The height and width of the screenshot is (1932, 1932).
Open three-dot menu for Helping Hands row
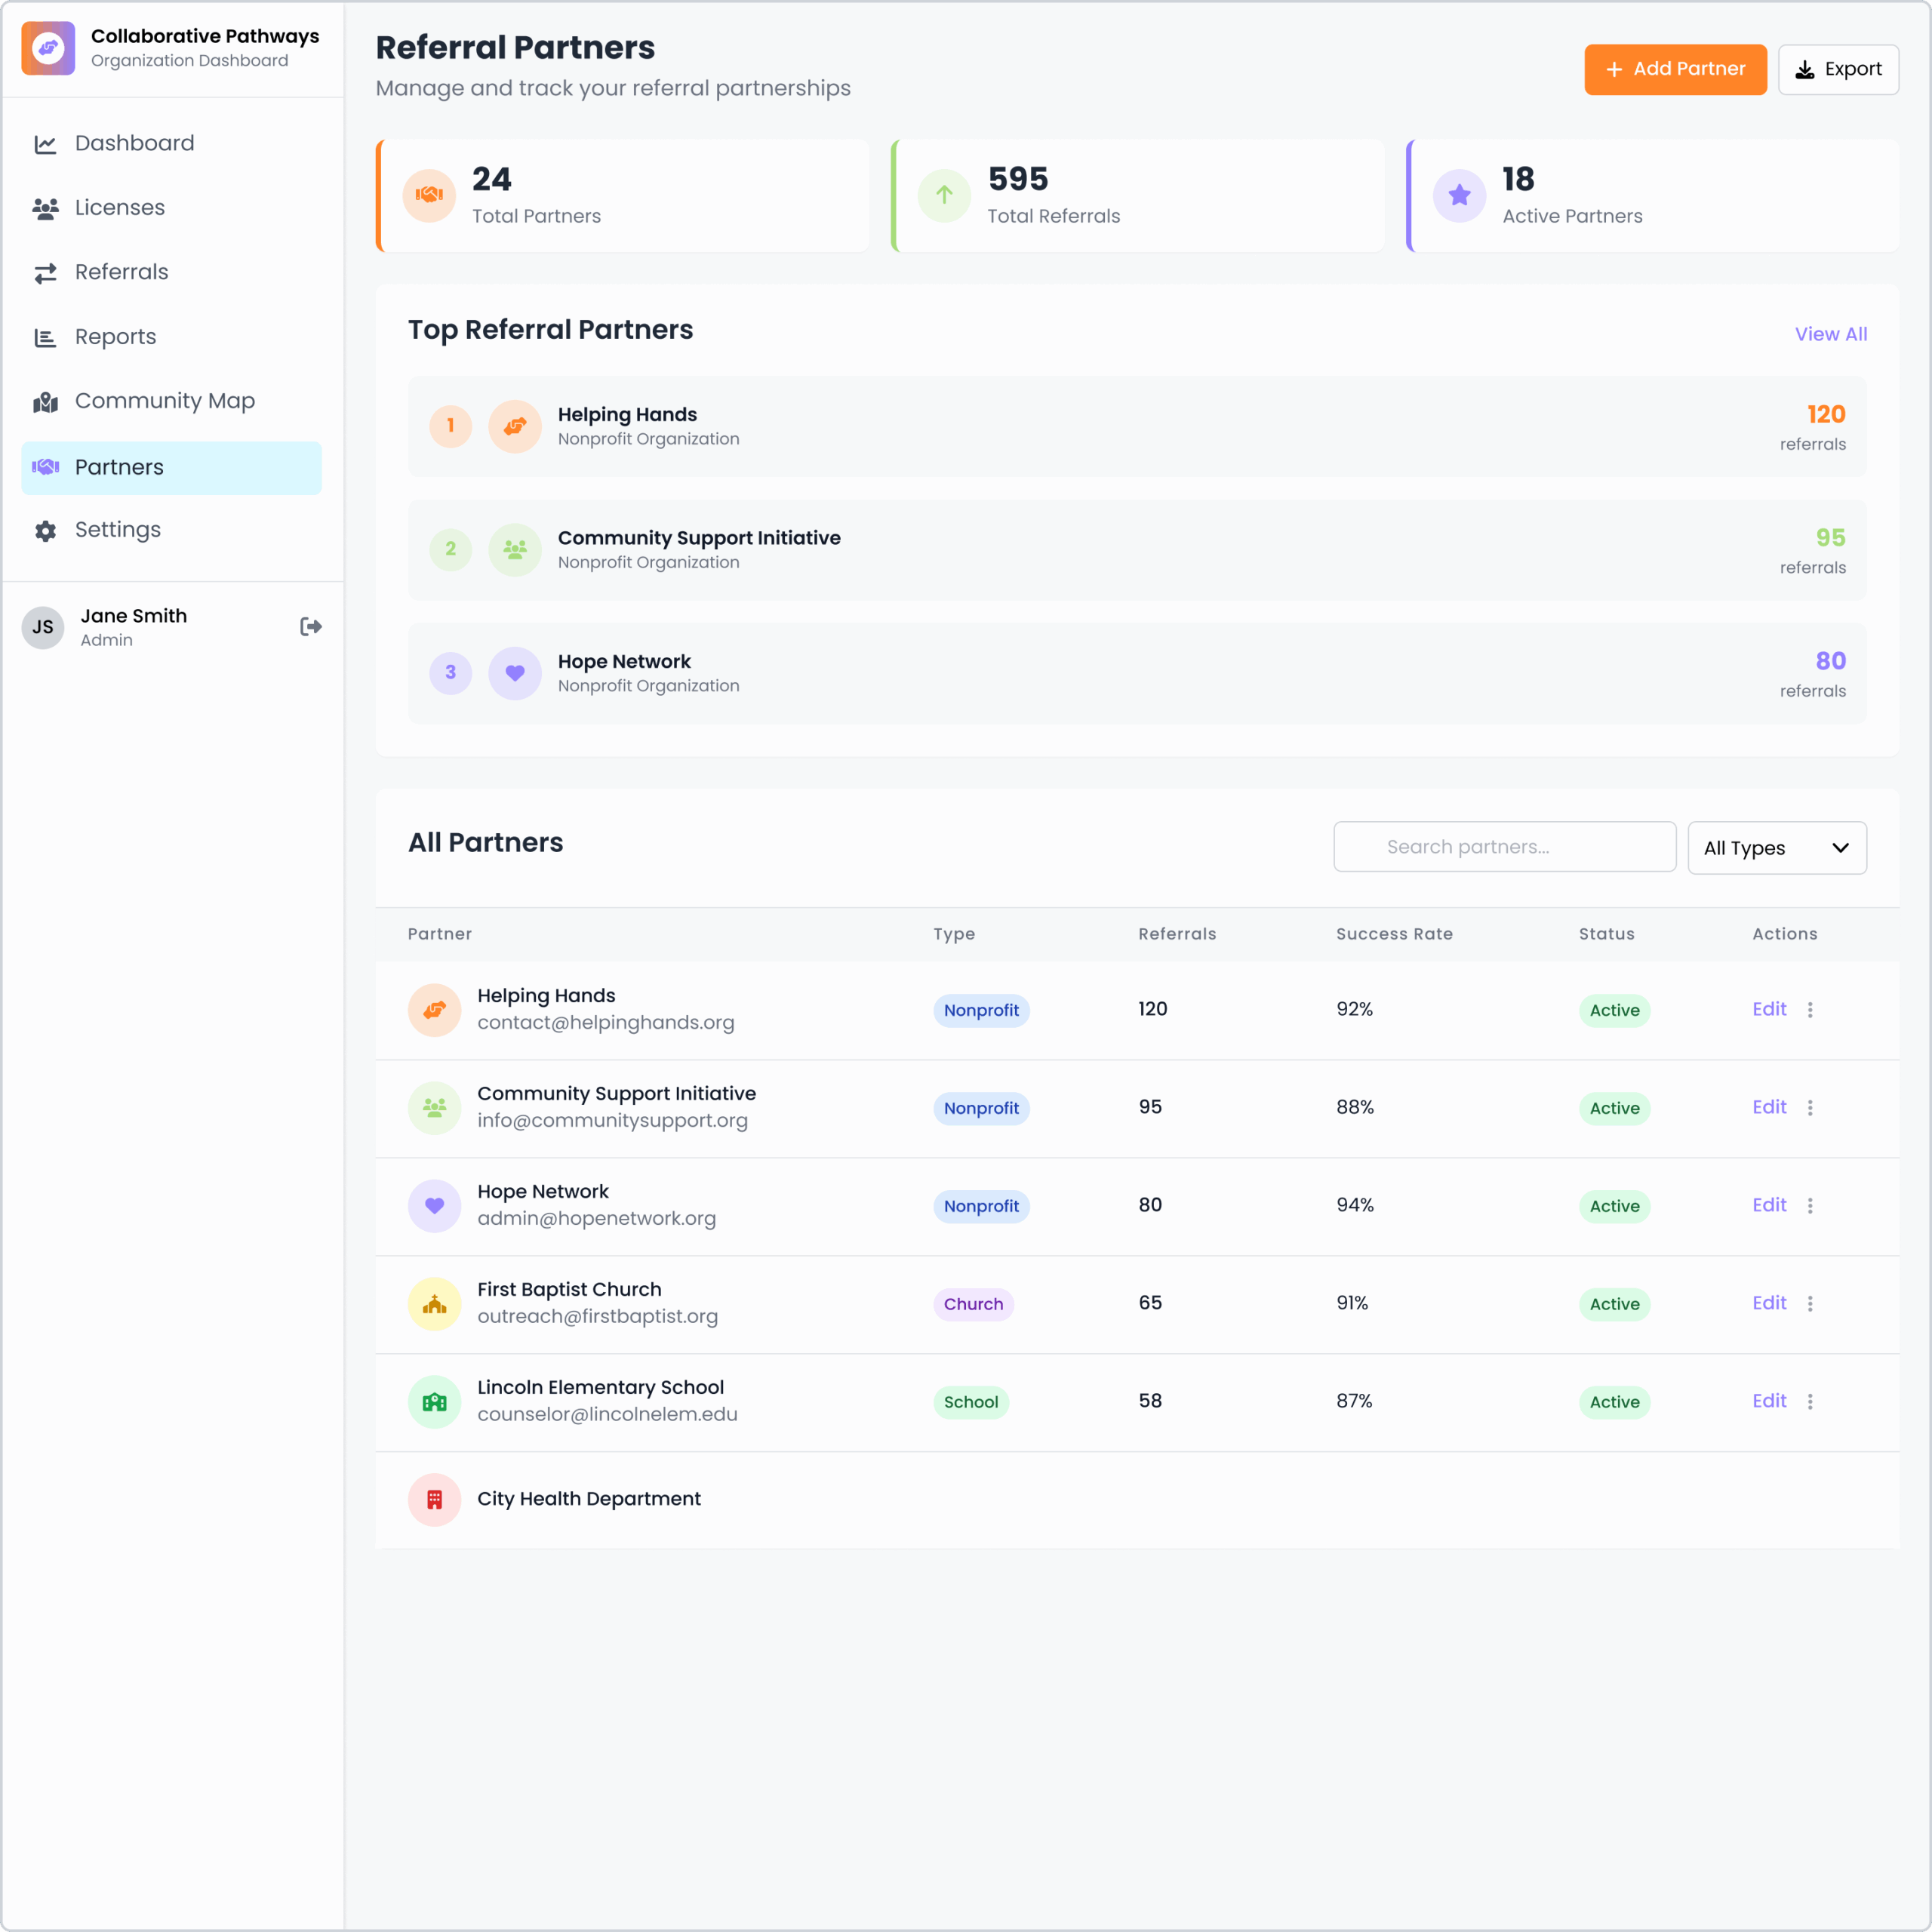[1810, 1010]
